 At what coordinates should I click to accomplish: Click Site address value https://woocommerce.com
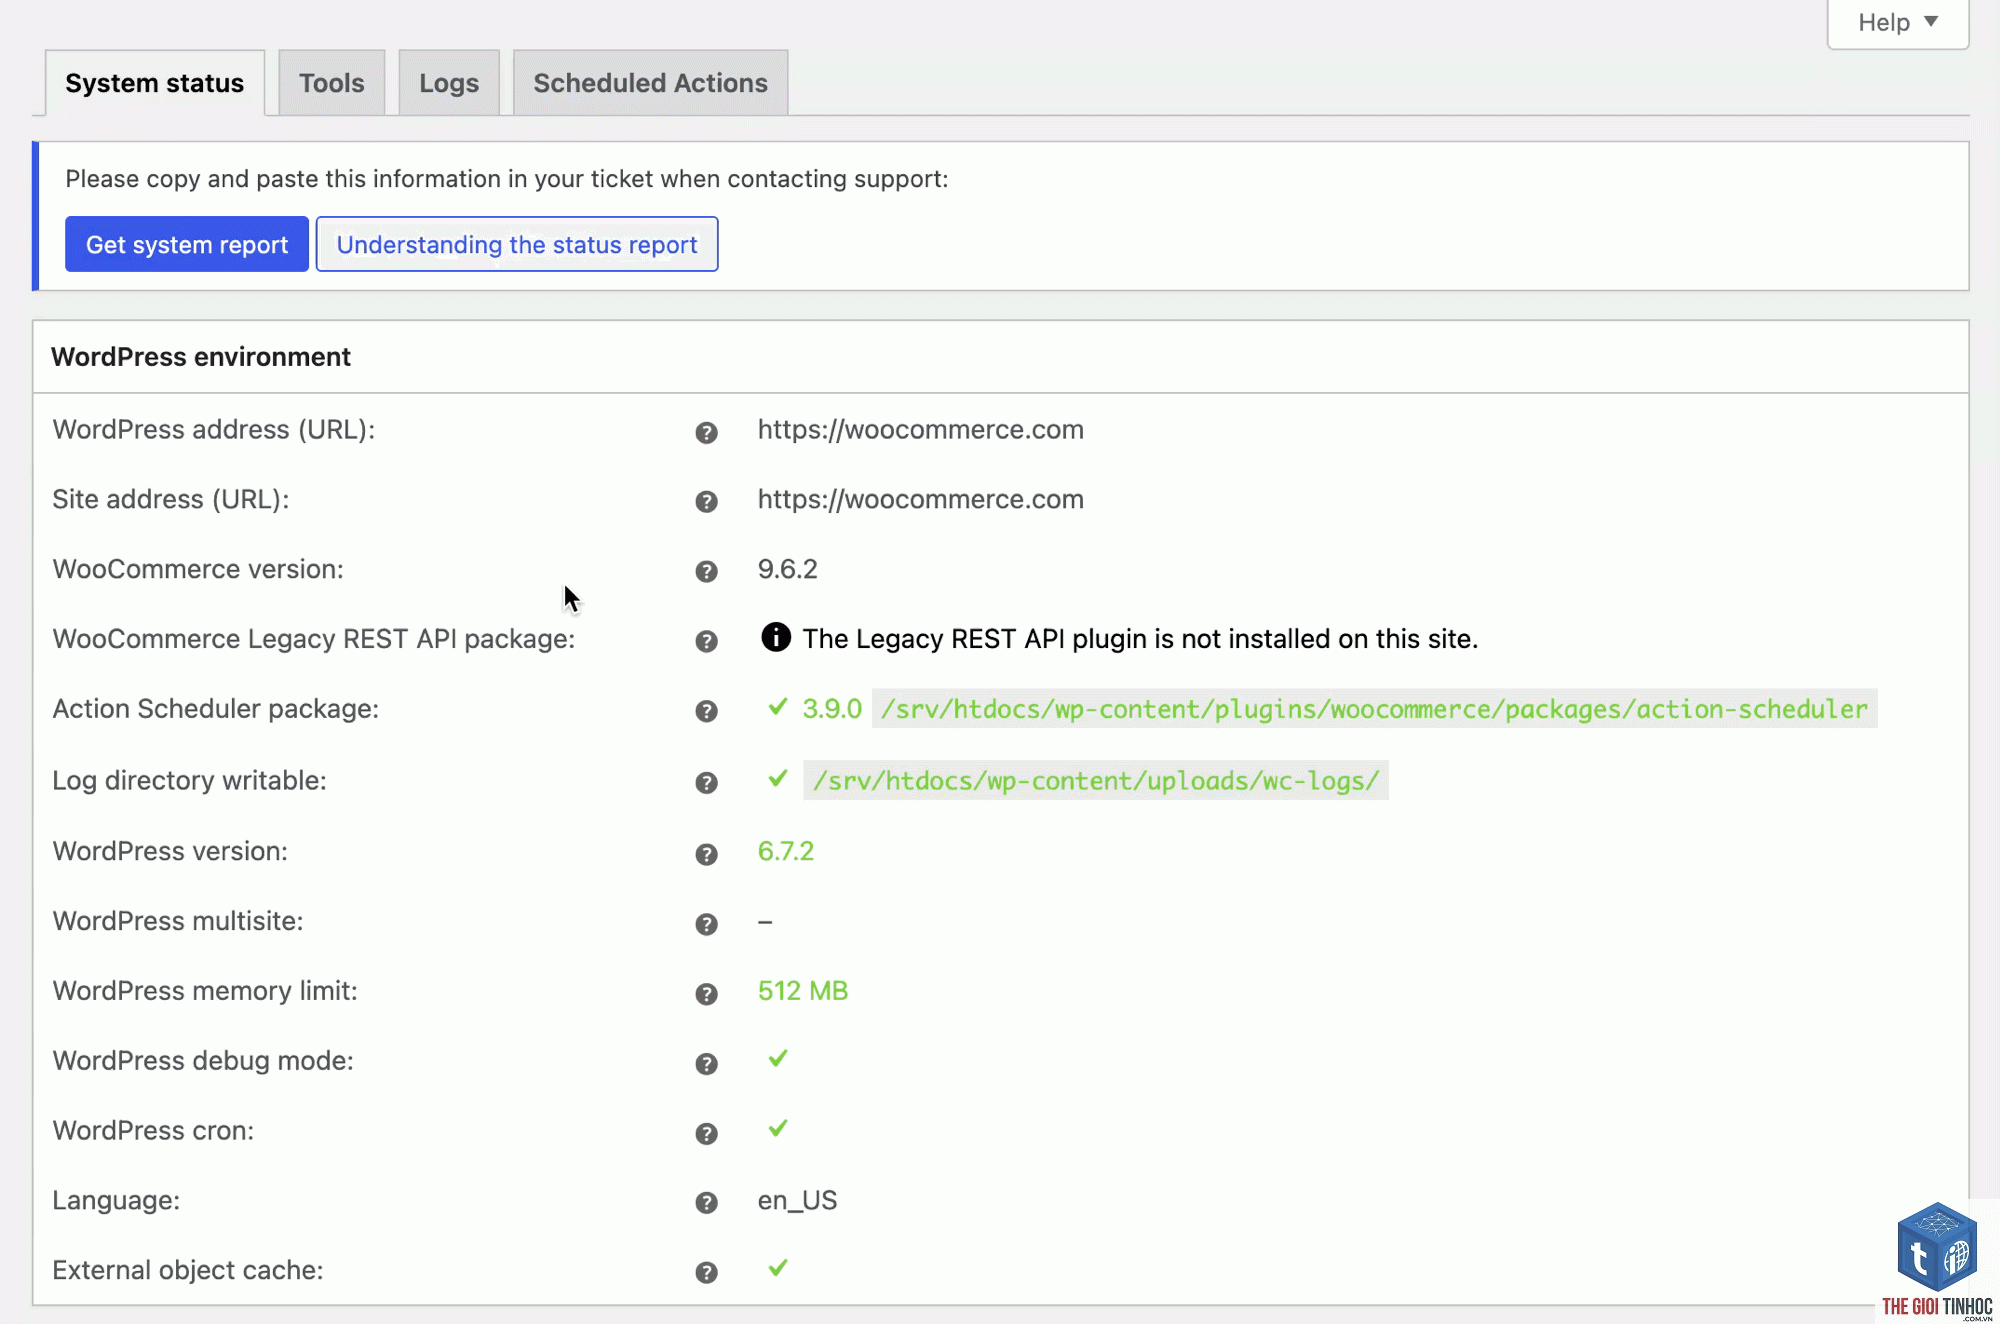(920, 499)
